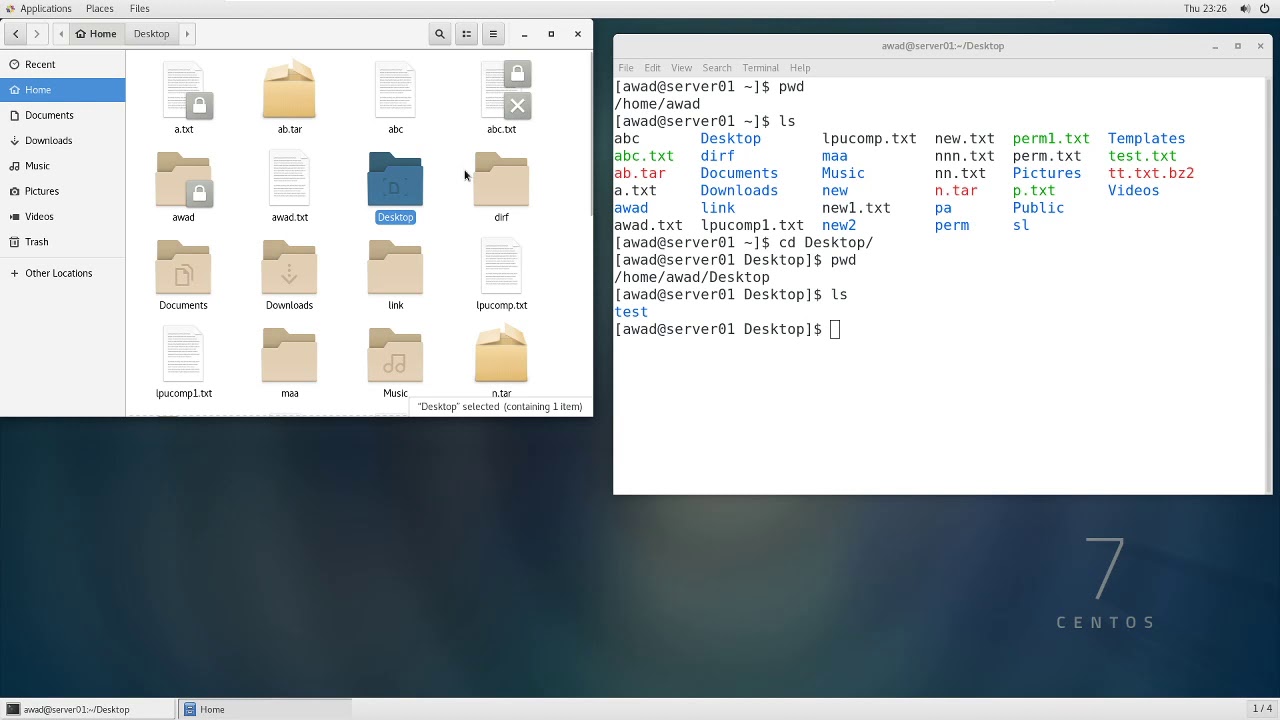The image size is (1280, 720).
Task: Open the Terminal window's View menu
Action: 681,68
